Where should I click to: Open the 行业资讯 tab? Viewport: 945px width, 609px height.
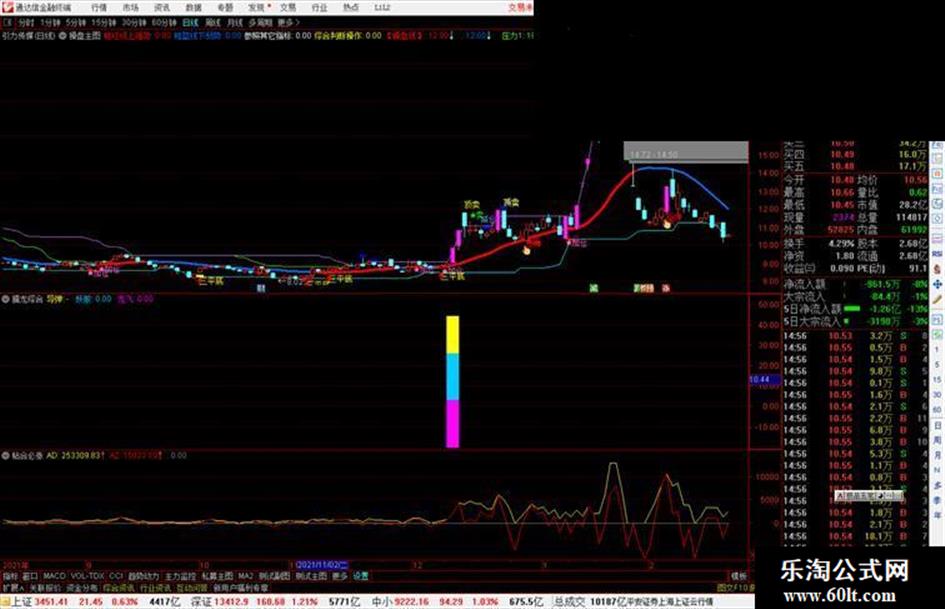(x=155, y=587)
